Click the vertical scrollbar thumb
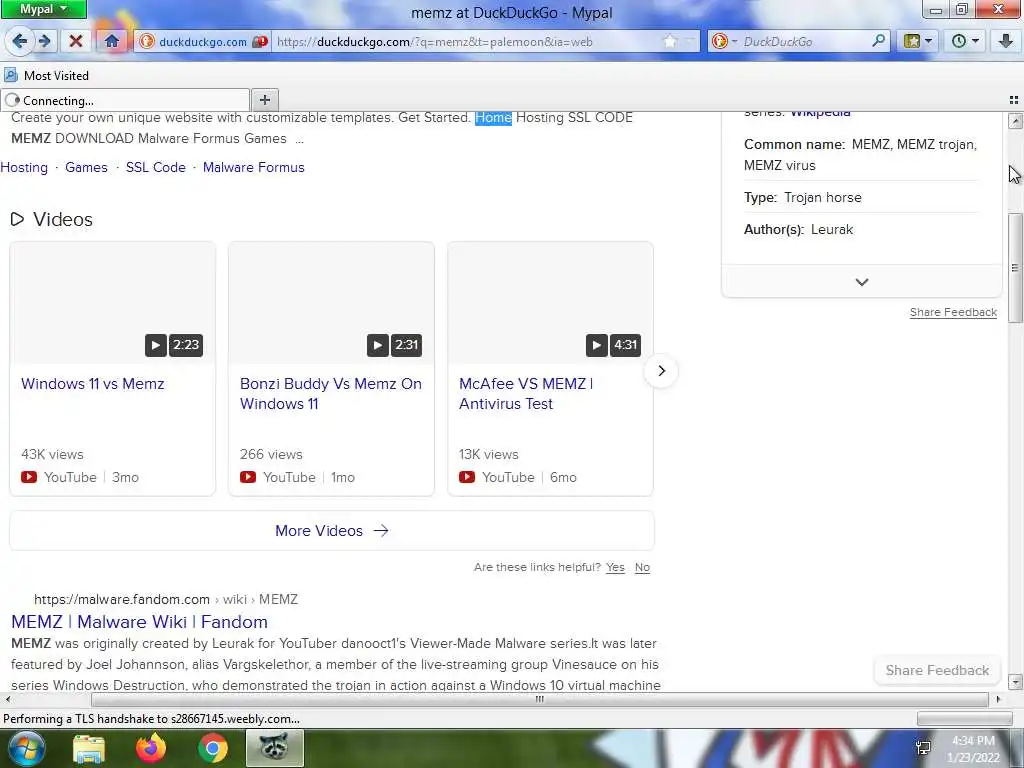This screenshot has width=1024, height=768. point(1015,267)
